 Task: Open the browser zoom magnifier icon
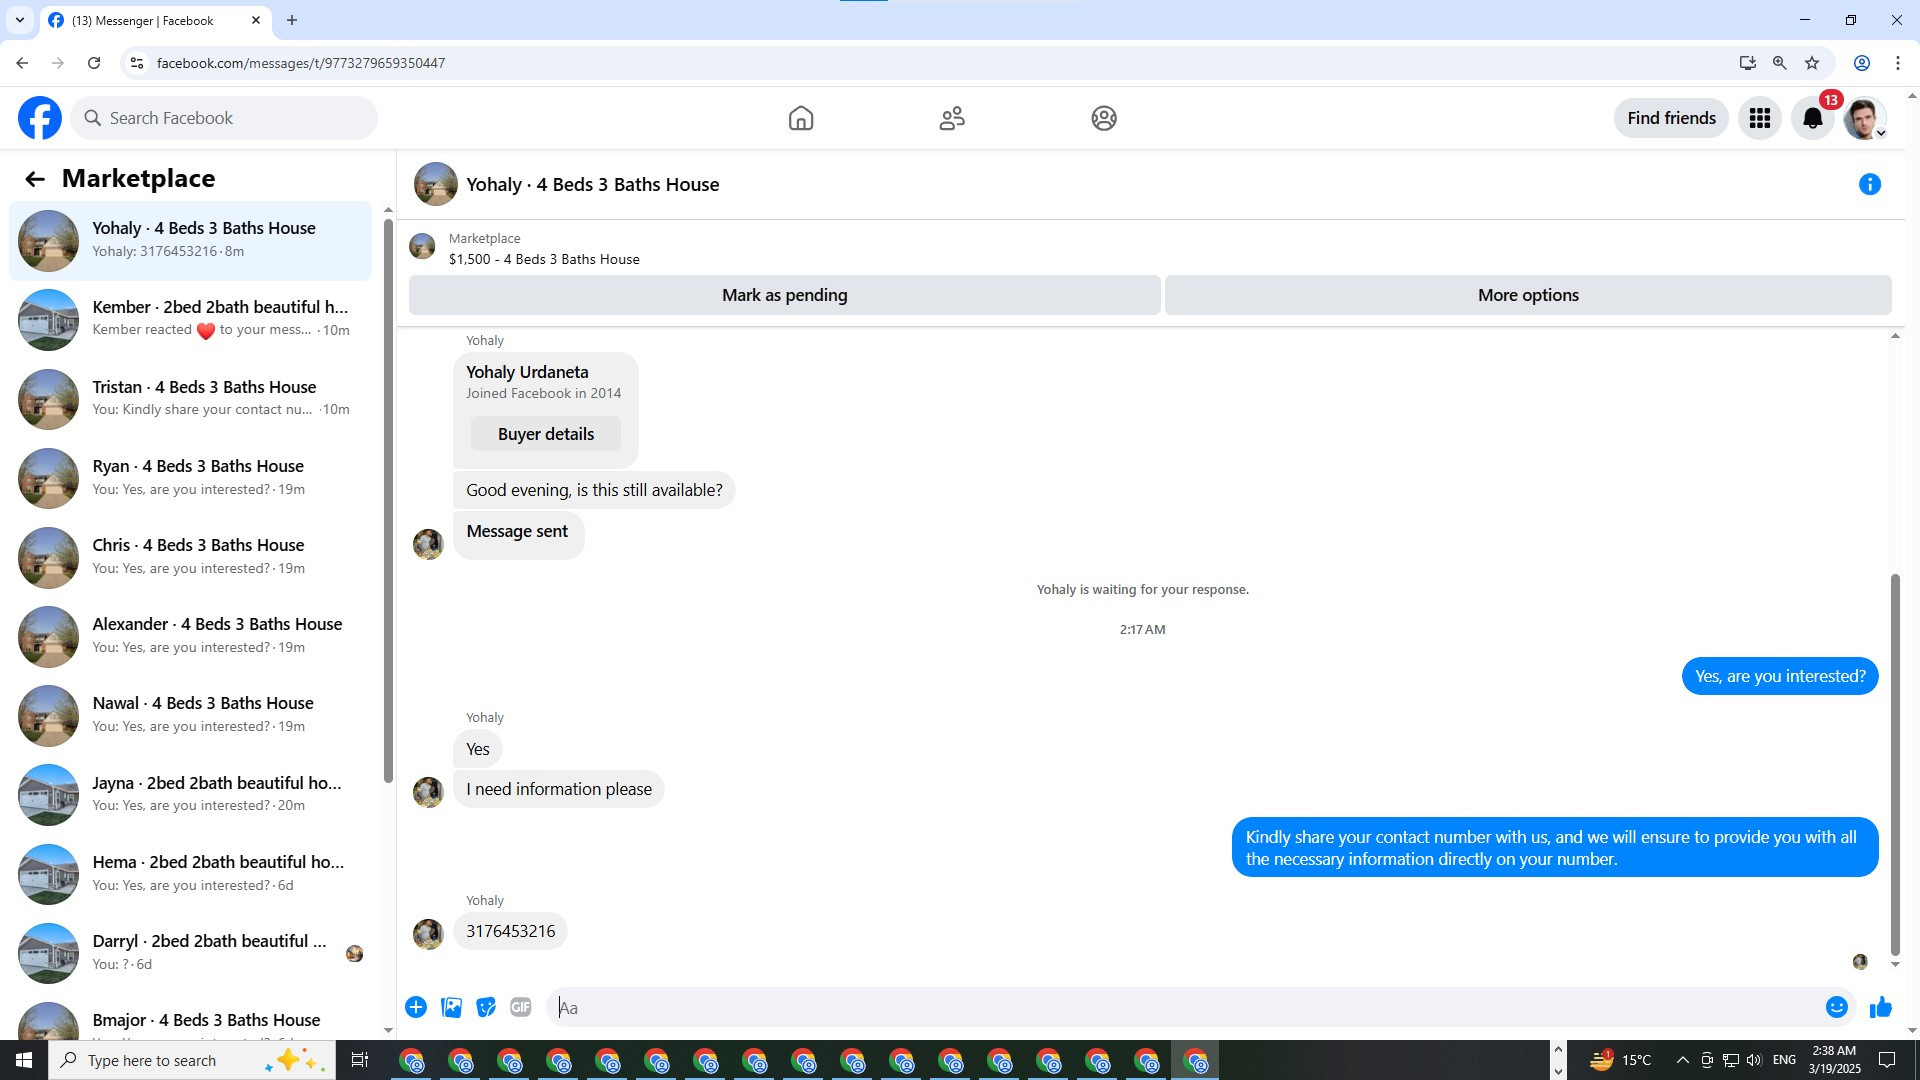[1780, 63]
